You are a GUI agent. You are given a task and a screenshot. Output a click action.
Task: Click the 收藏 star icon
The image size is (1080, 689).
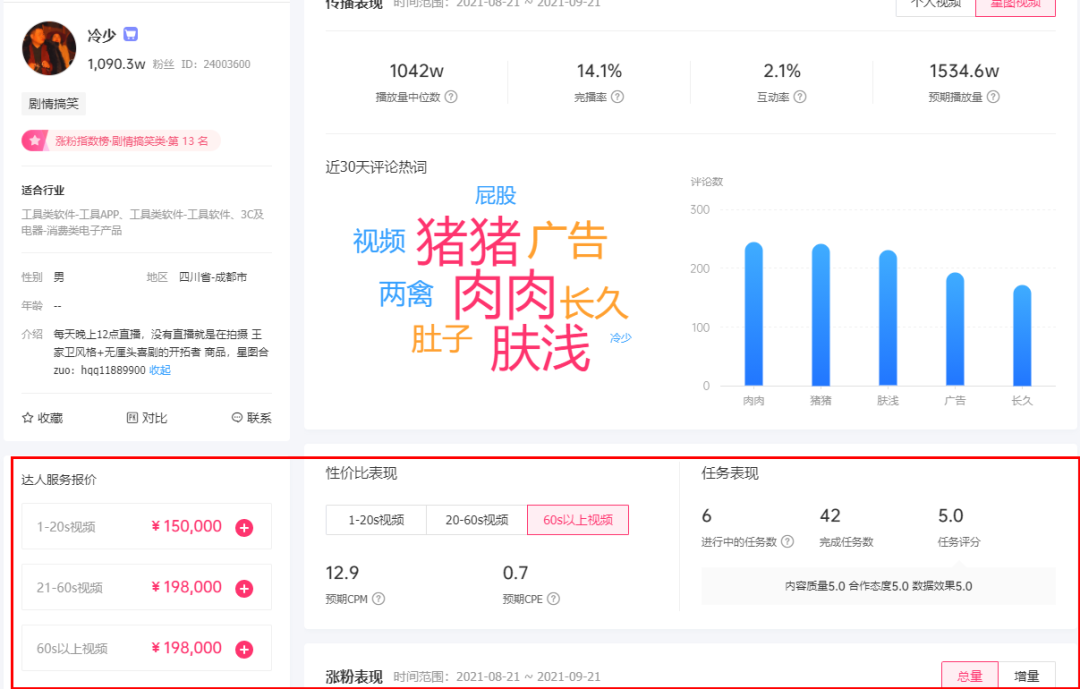[28, 418]
